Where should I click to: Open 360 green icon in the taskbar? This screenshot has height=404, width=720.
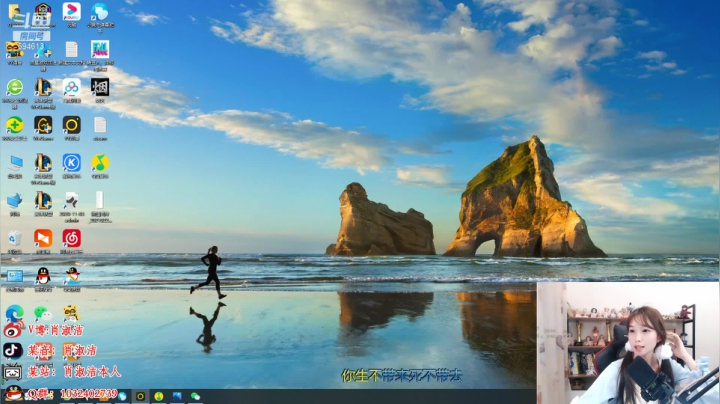coord(159,396)
